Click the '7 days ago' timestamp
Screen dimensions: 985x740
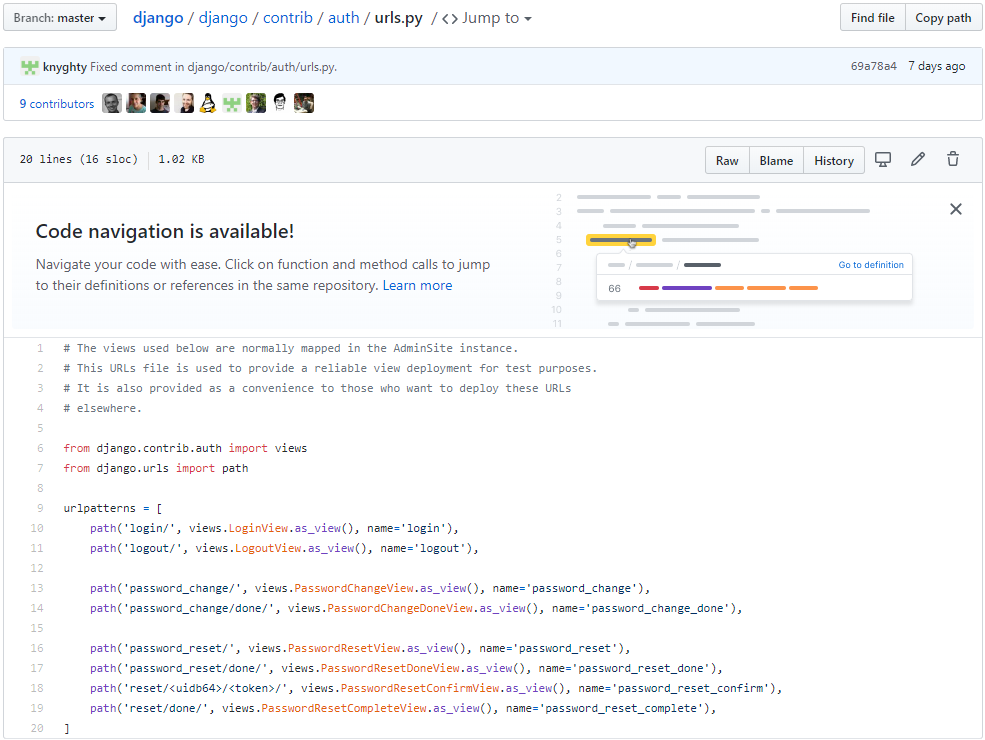point(936,66)
